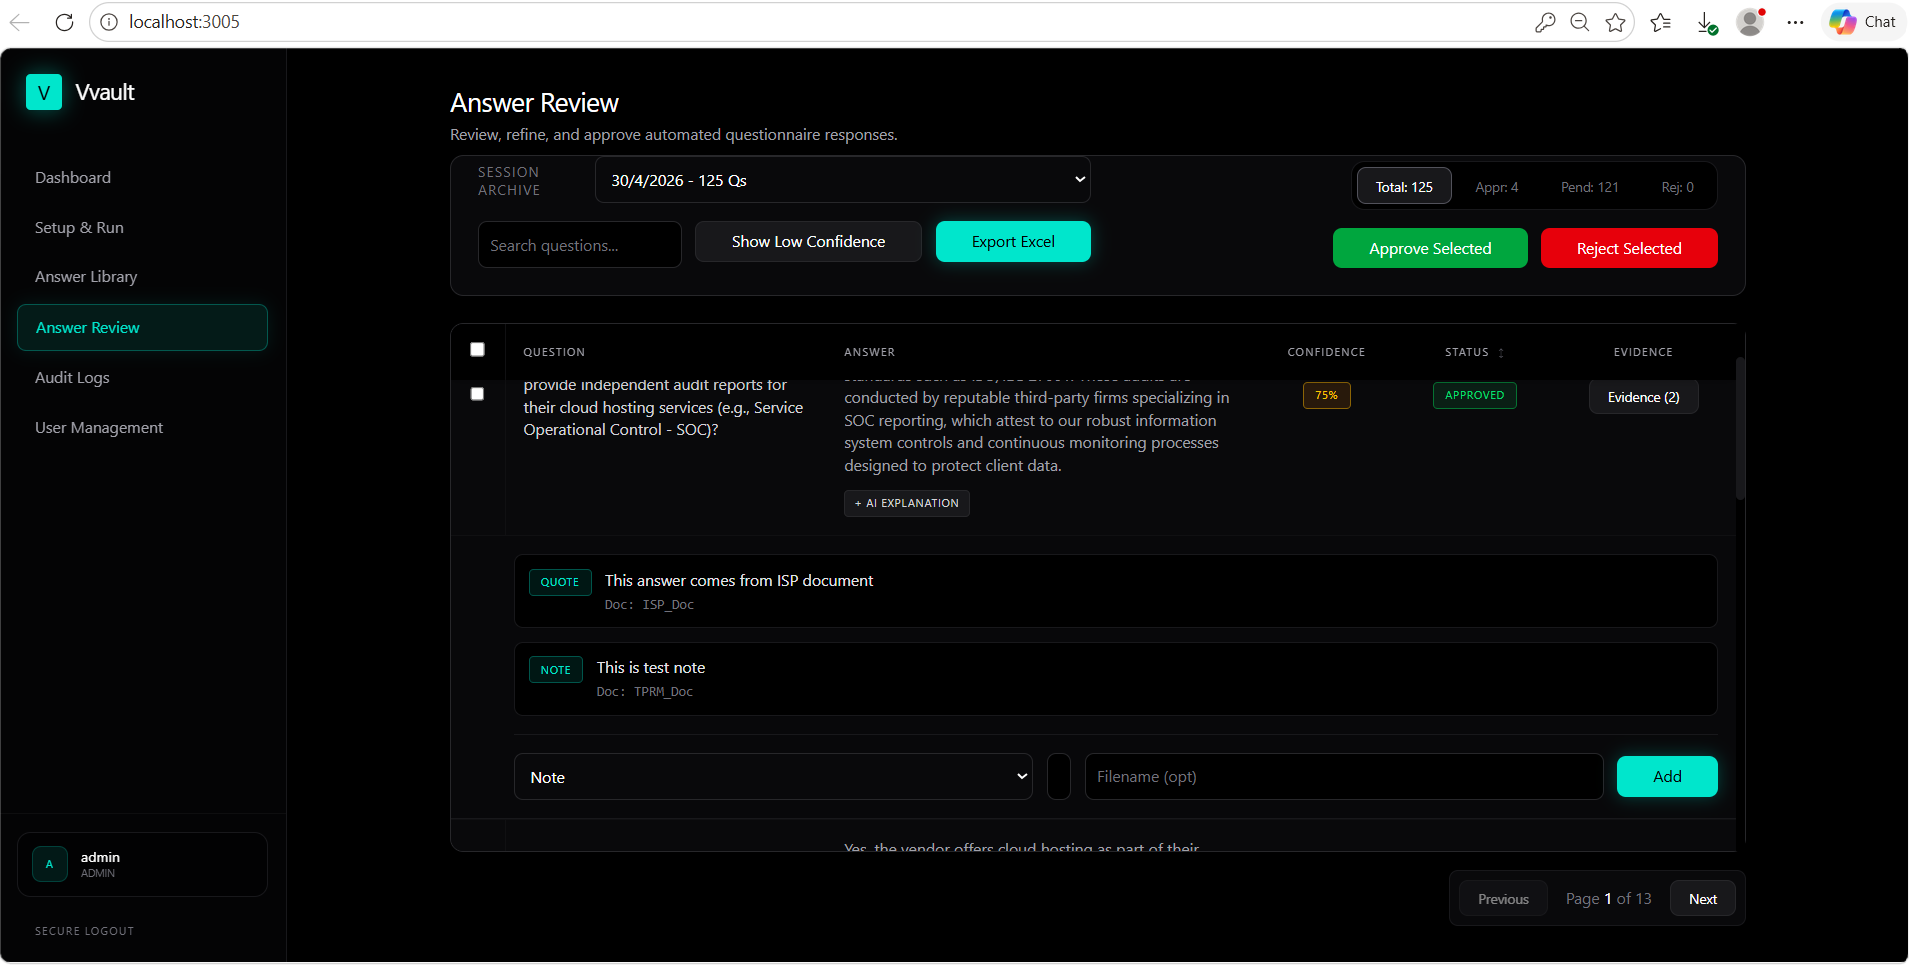
Task: Click the NOTE evidence tag
Action: coord(555,670)
